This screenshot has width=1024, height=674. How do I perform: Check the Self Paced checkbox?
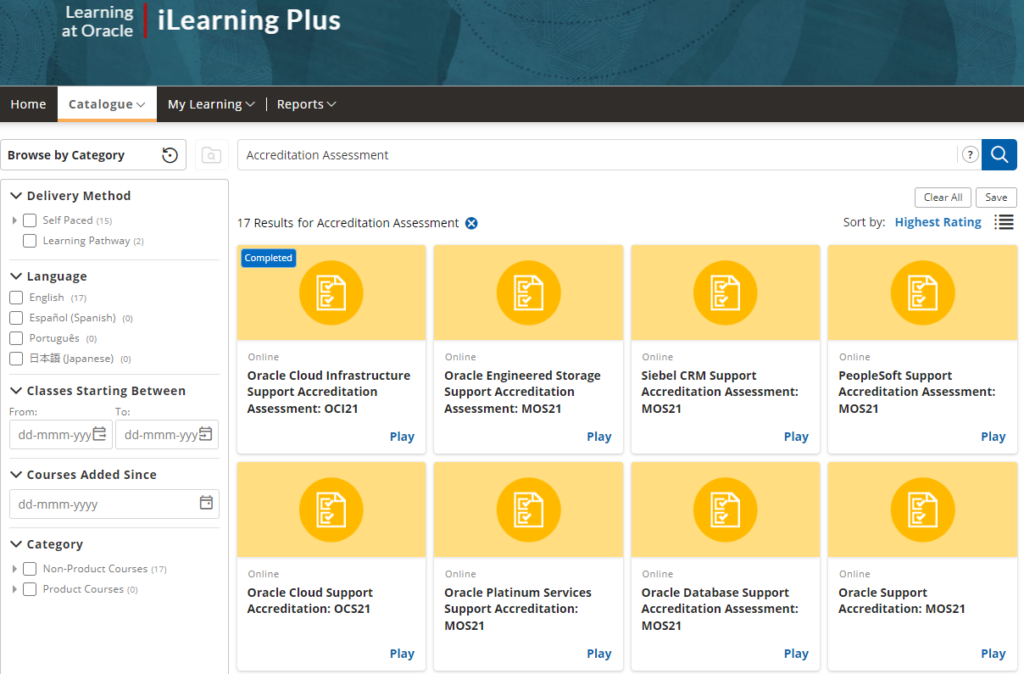tap(29, 220)
